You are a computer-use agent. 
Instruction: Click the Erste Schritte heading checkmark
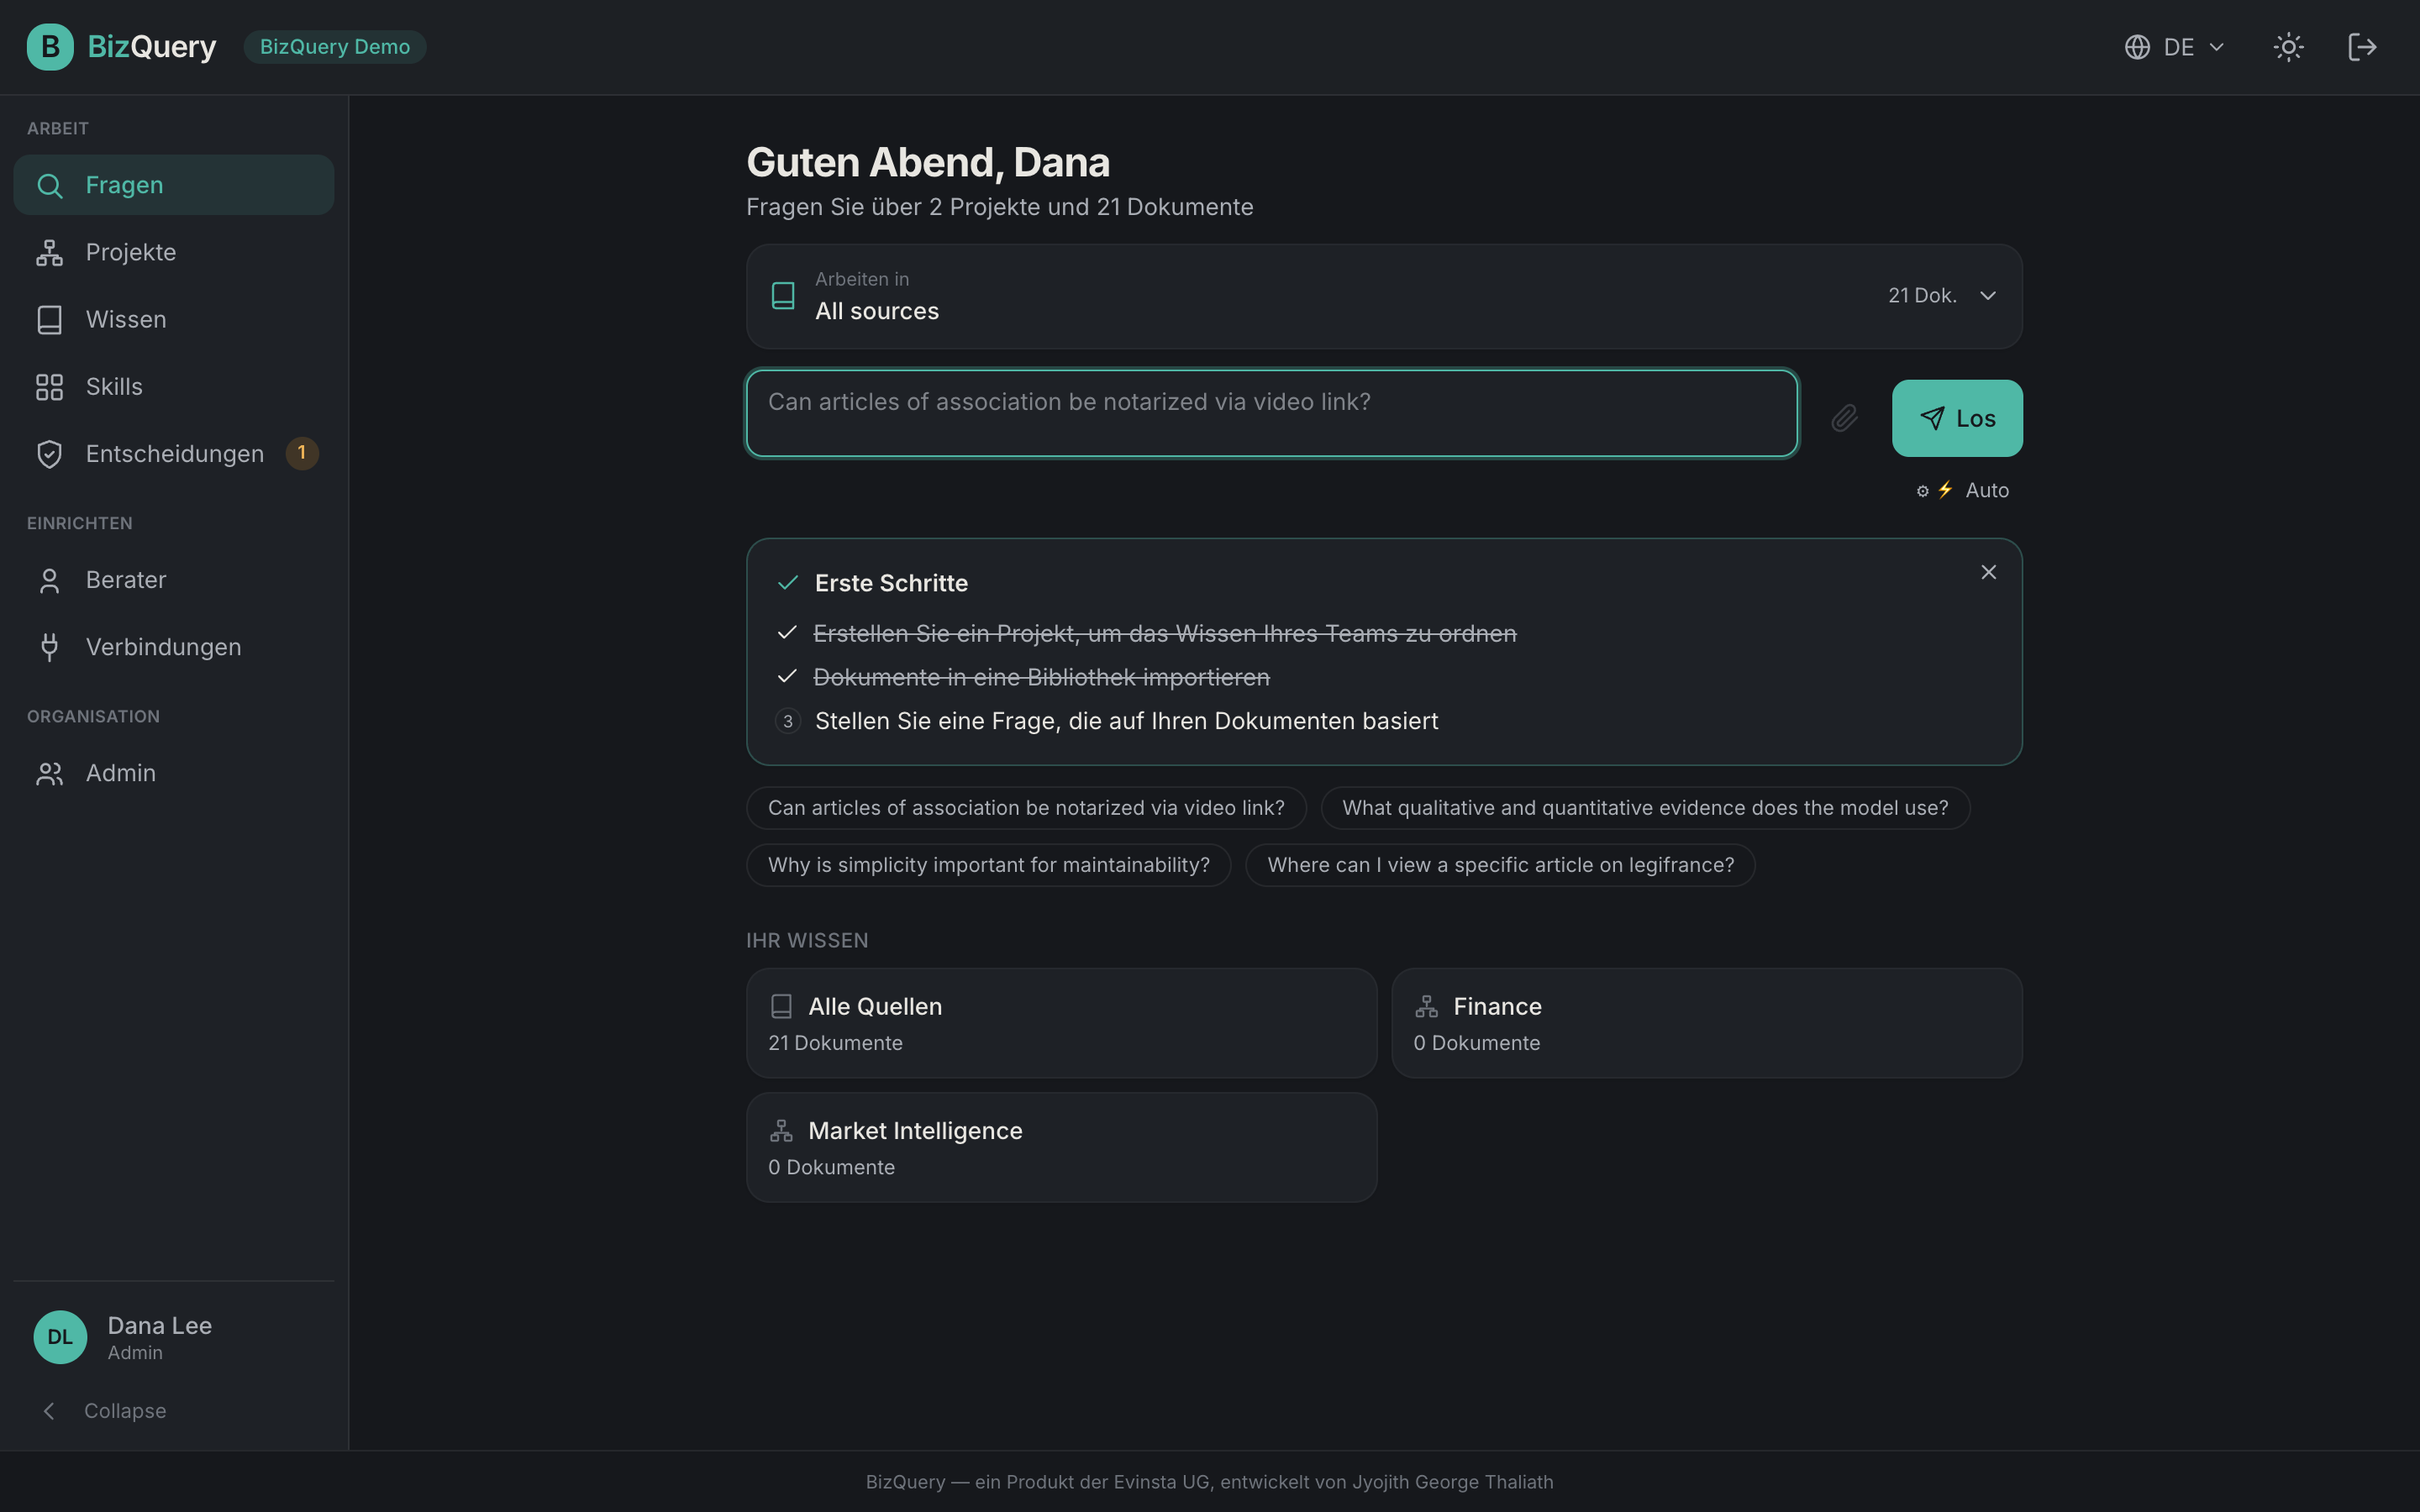coord(788,583)
